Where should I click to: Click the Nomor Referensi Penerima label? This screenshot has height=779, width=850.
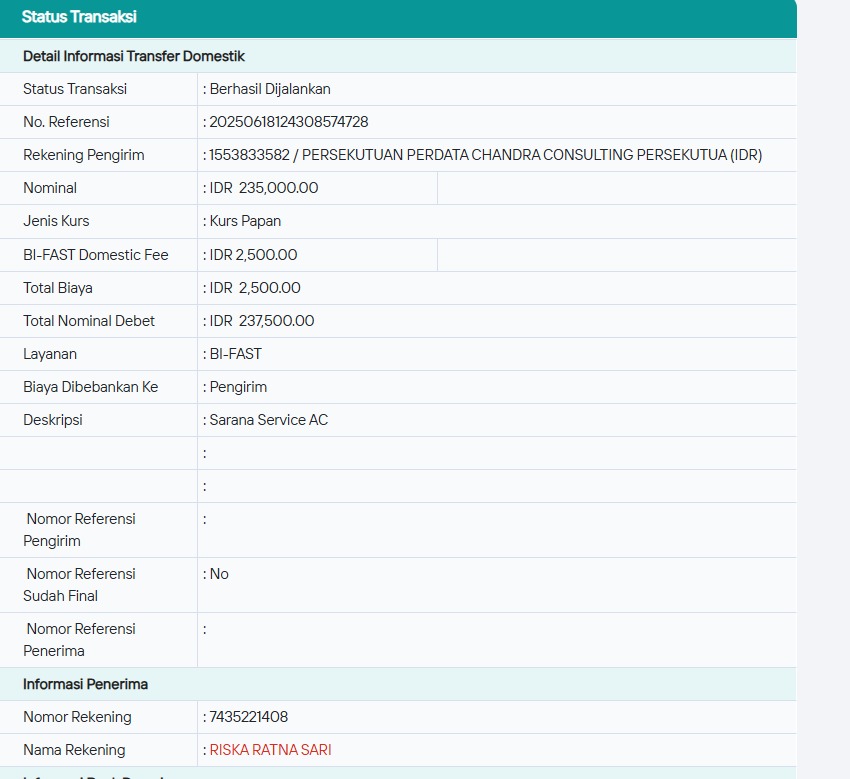pyautogui.click(x=80, y=640)
